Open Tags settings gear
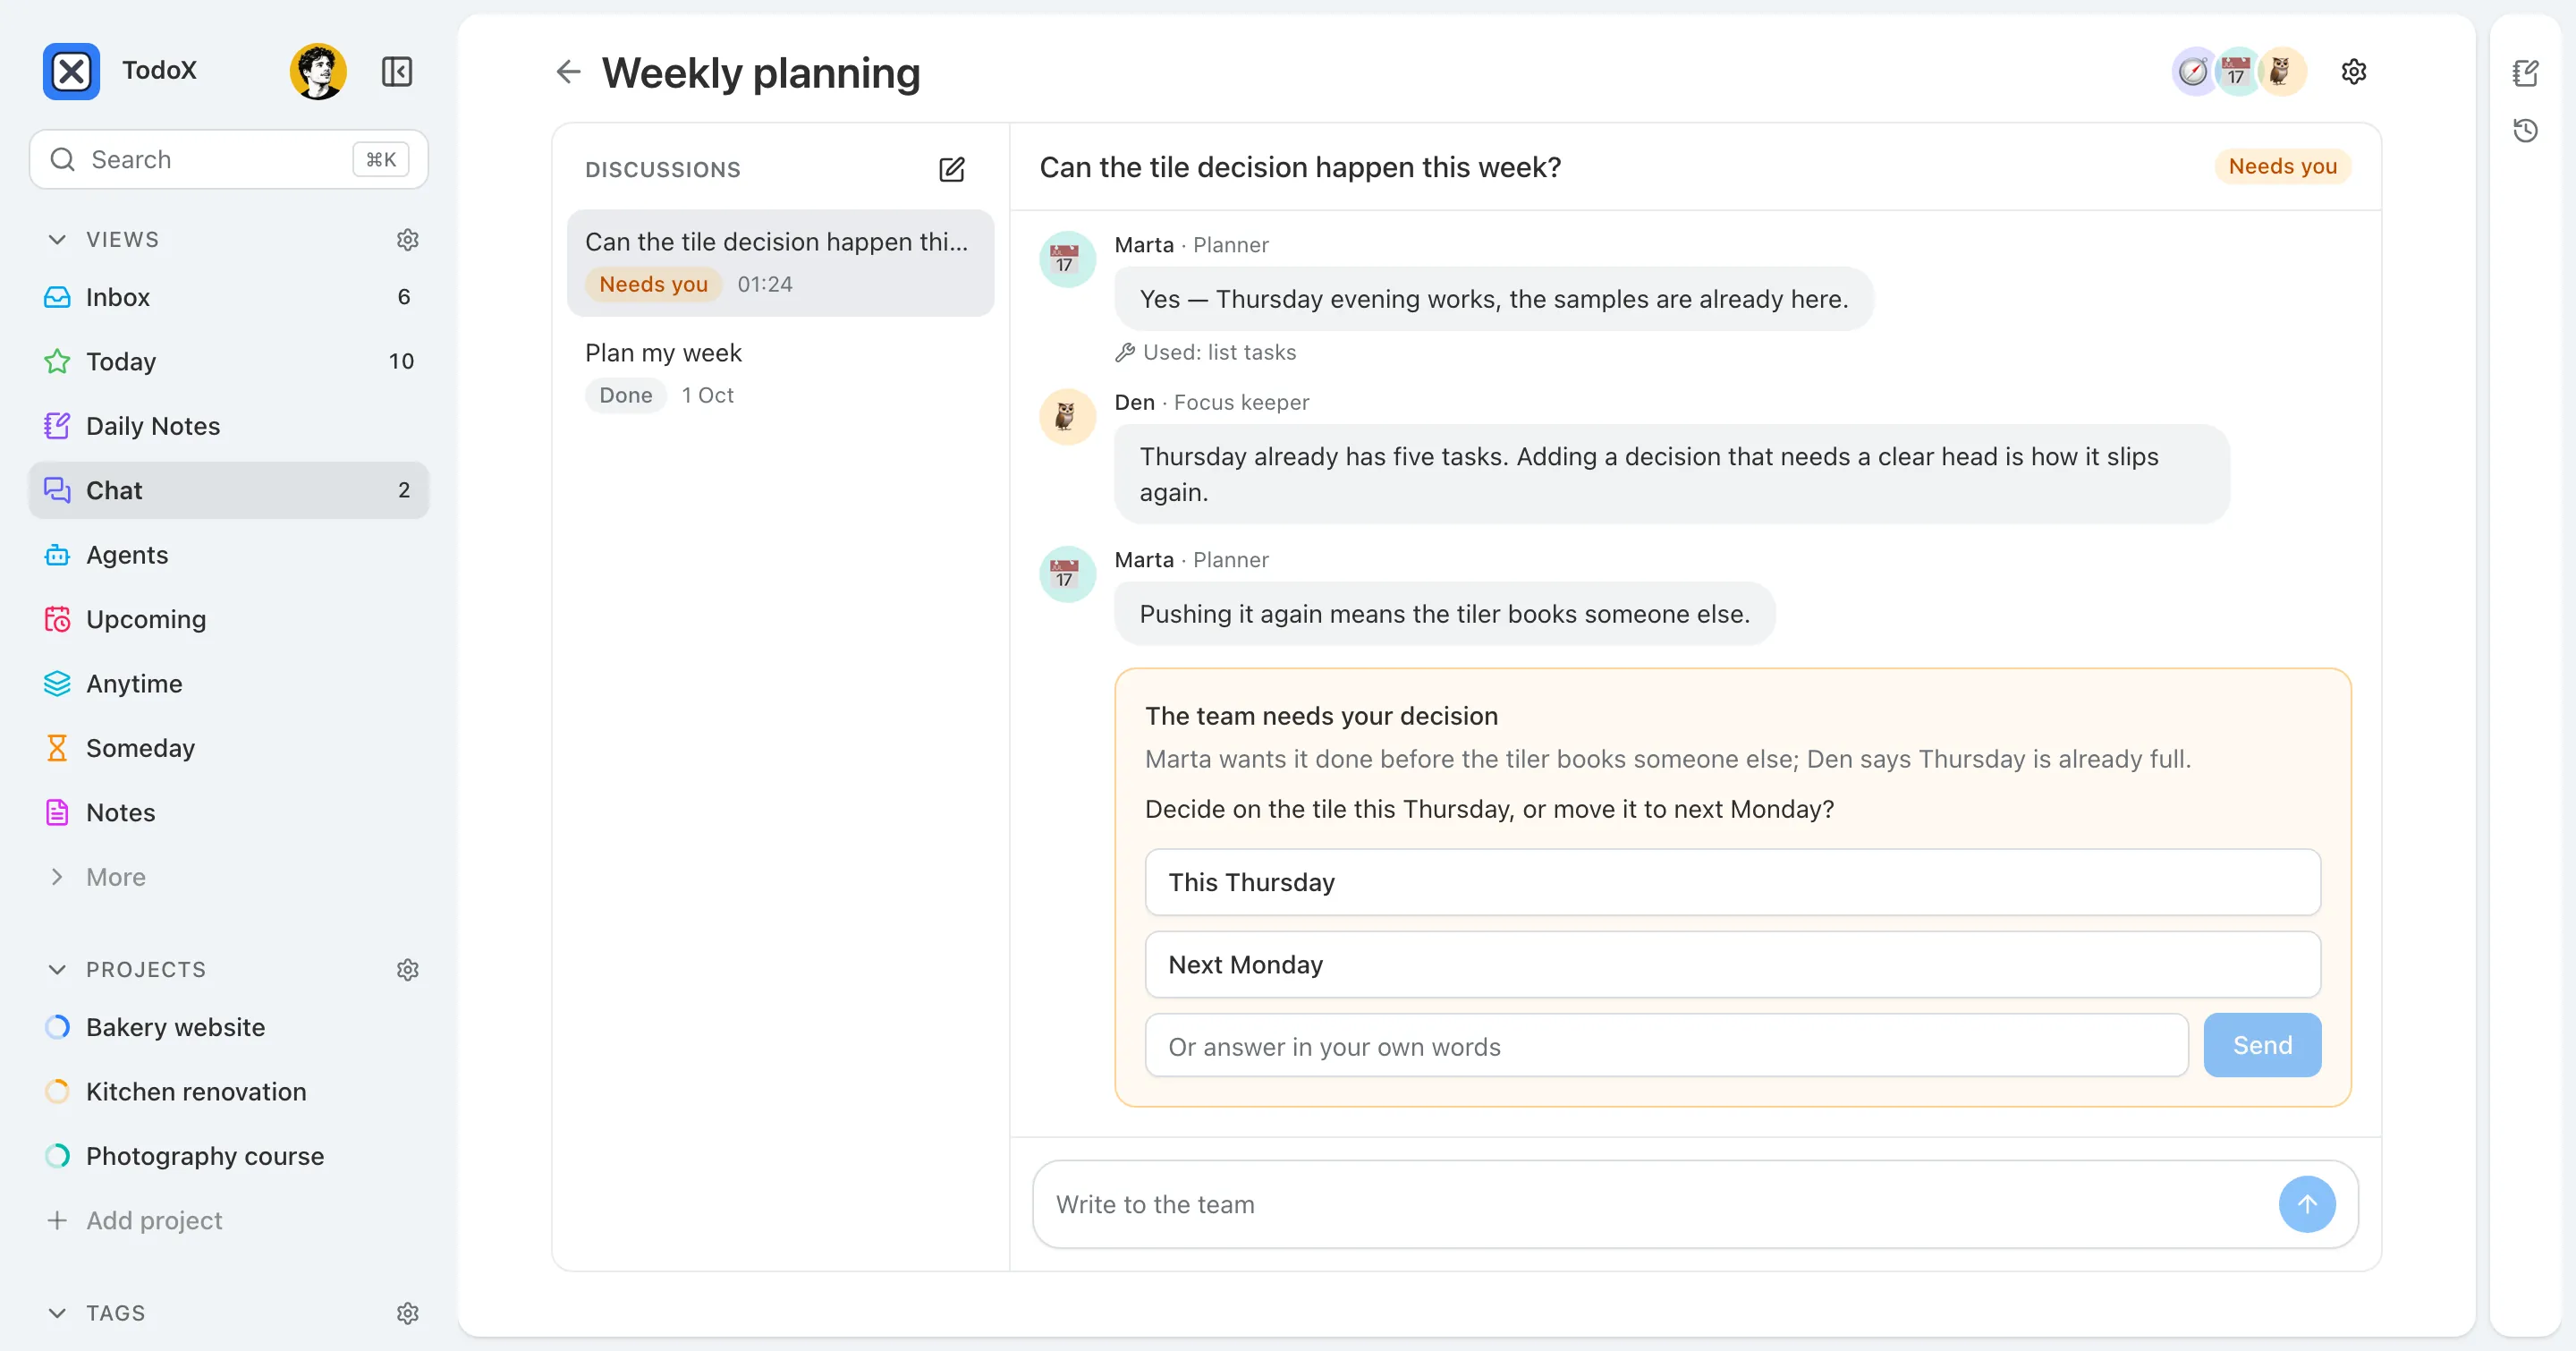Viewport: 2576px width, 1351px height. point(407,1313)
